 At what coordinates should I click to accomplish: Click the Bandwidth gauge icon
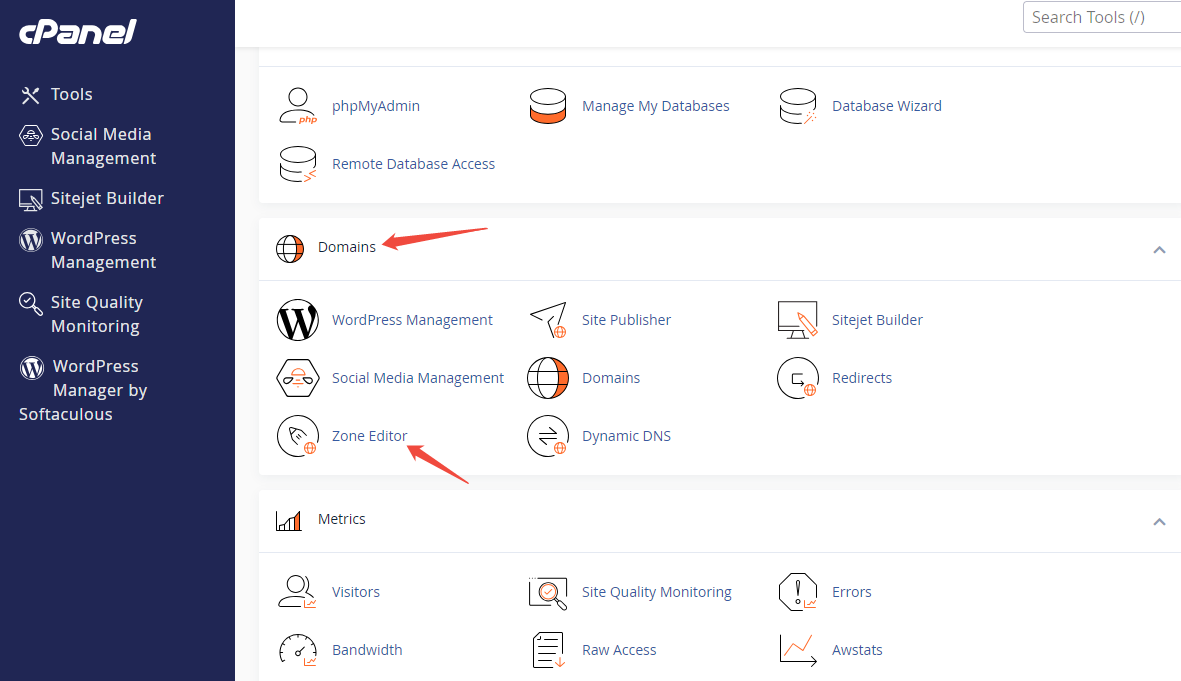click(x=298, y=650)
